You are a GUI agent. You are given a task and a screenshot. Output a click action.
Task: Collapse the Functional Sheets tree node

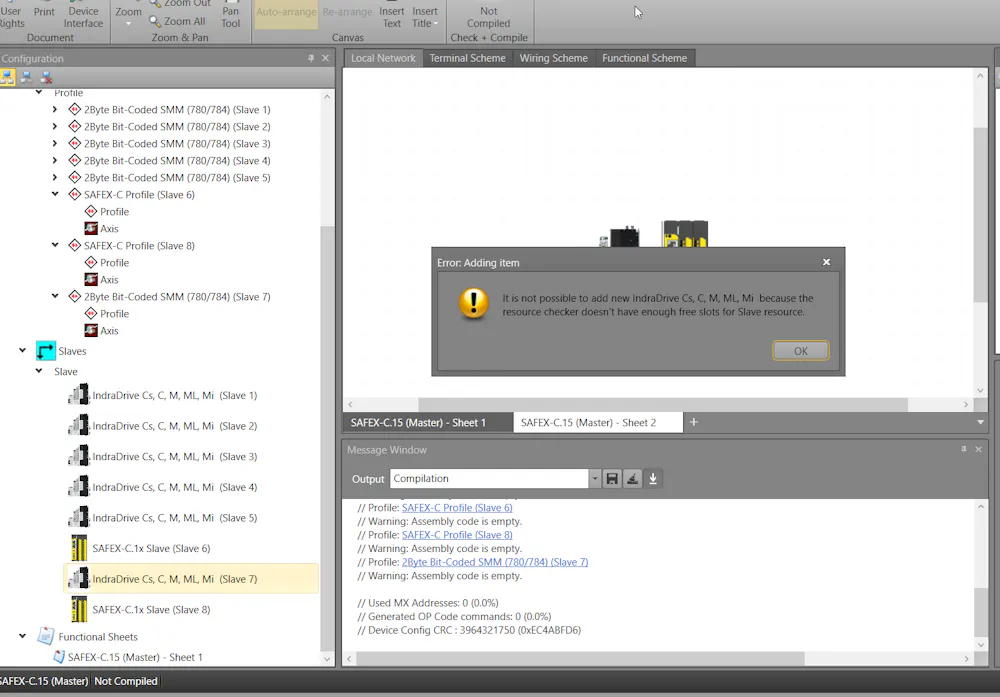pos(22,636)
